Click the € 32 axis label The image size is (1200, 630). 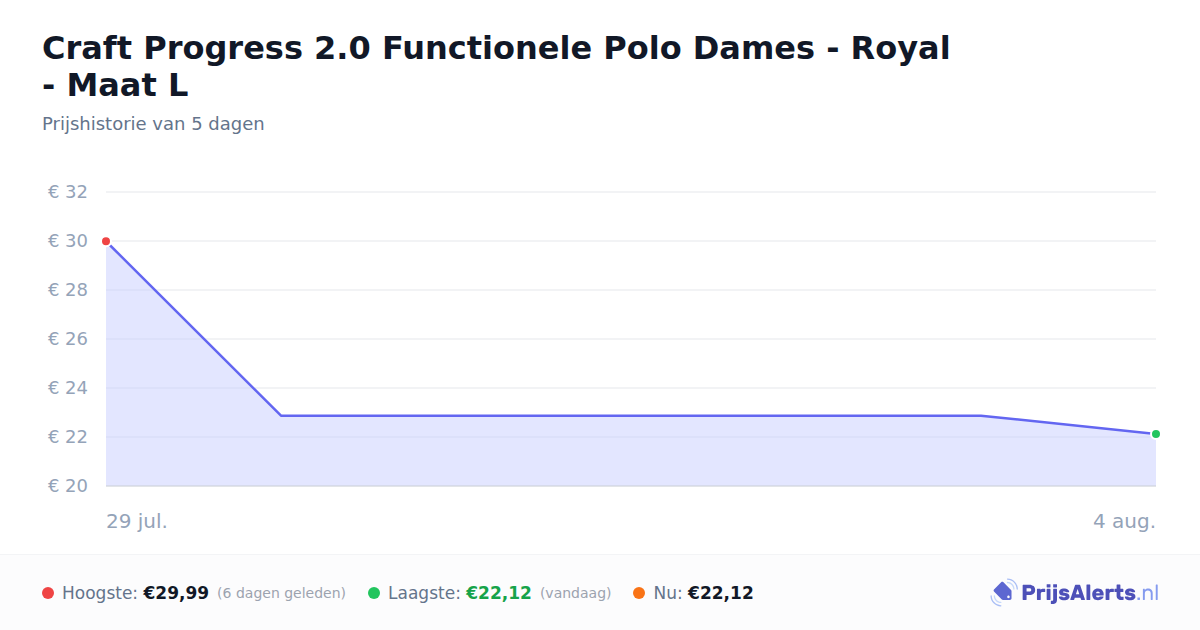click(x=68, y=192)
